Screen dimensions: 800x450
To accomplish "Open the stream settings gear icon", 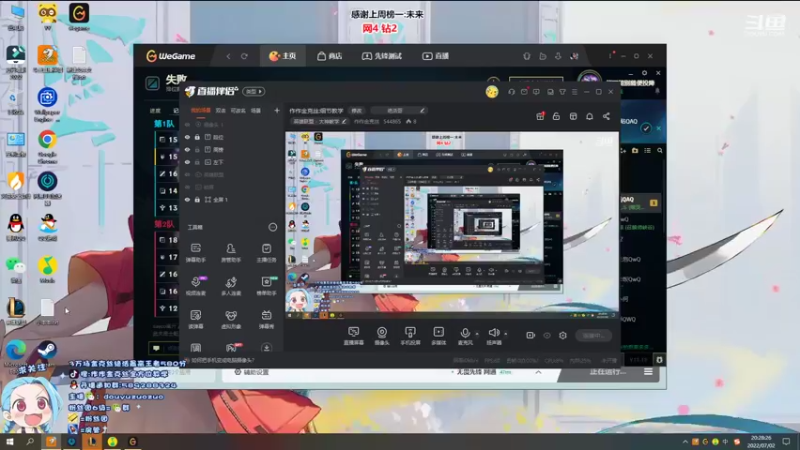I will tap(563, 335).
